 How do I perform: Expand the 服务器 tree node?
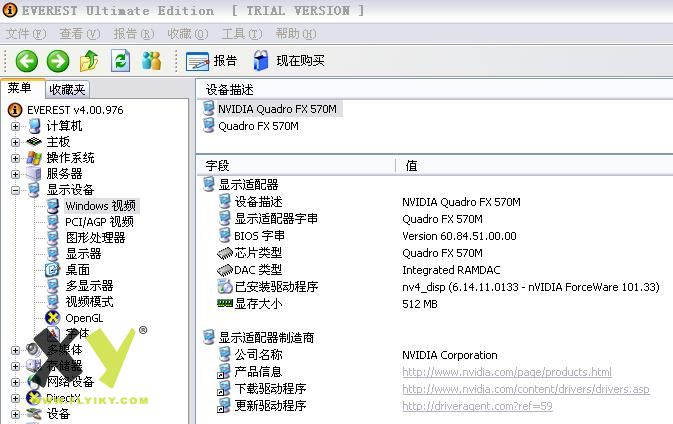[15, 174]
